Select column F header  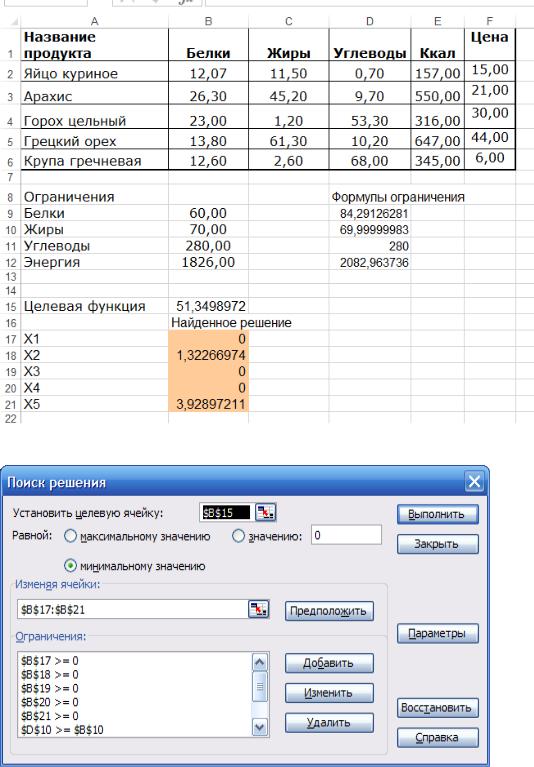pyautogui.click(x=490, y=21)
